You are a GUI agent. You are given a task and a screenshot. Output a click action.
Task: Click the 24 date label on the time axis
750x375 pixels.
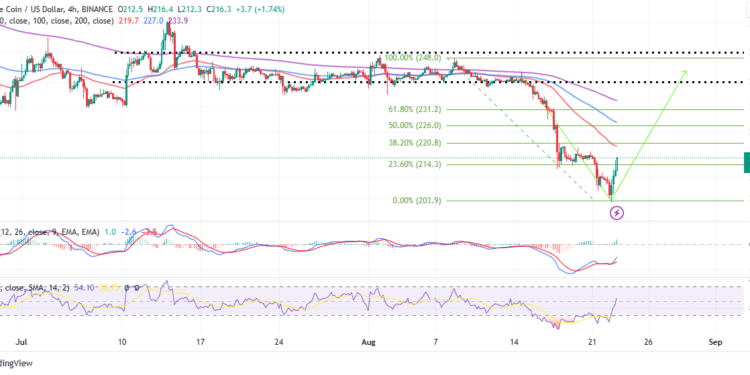[x=279, y=342]
